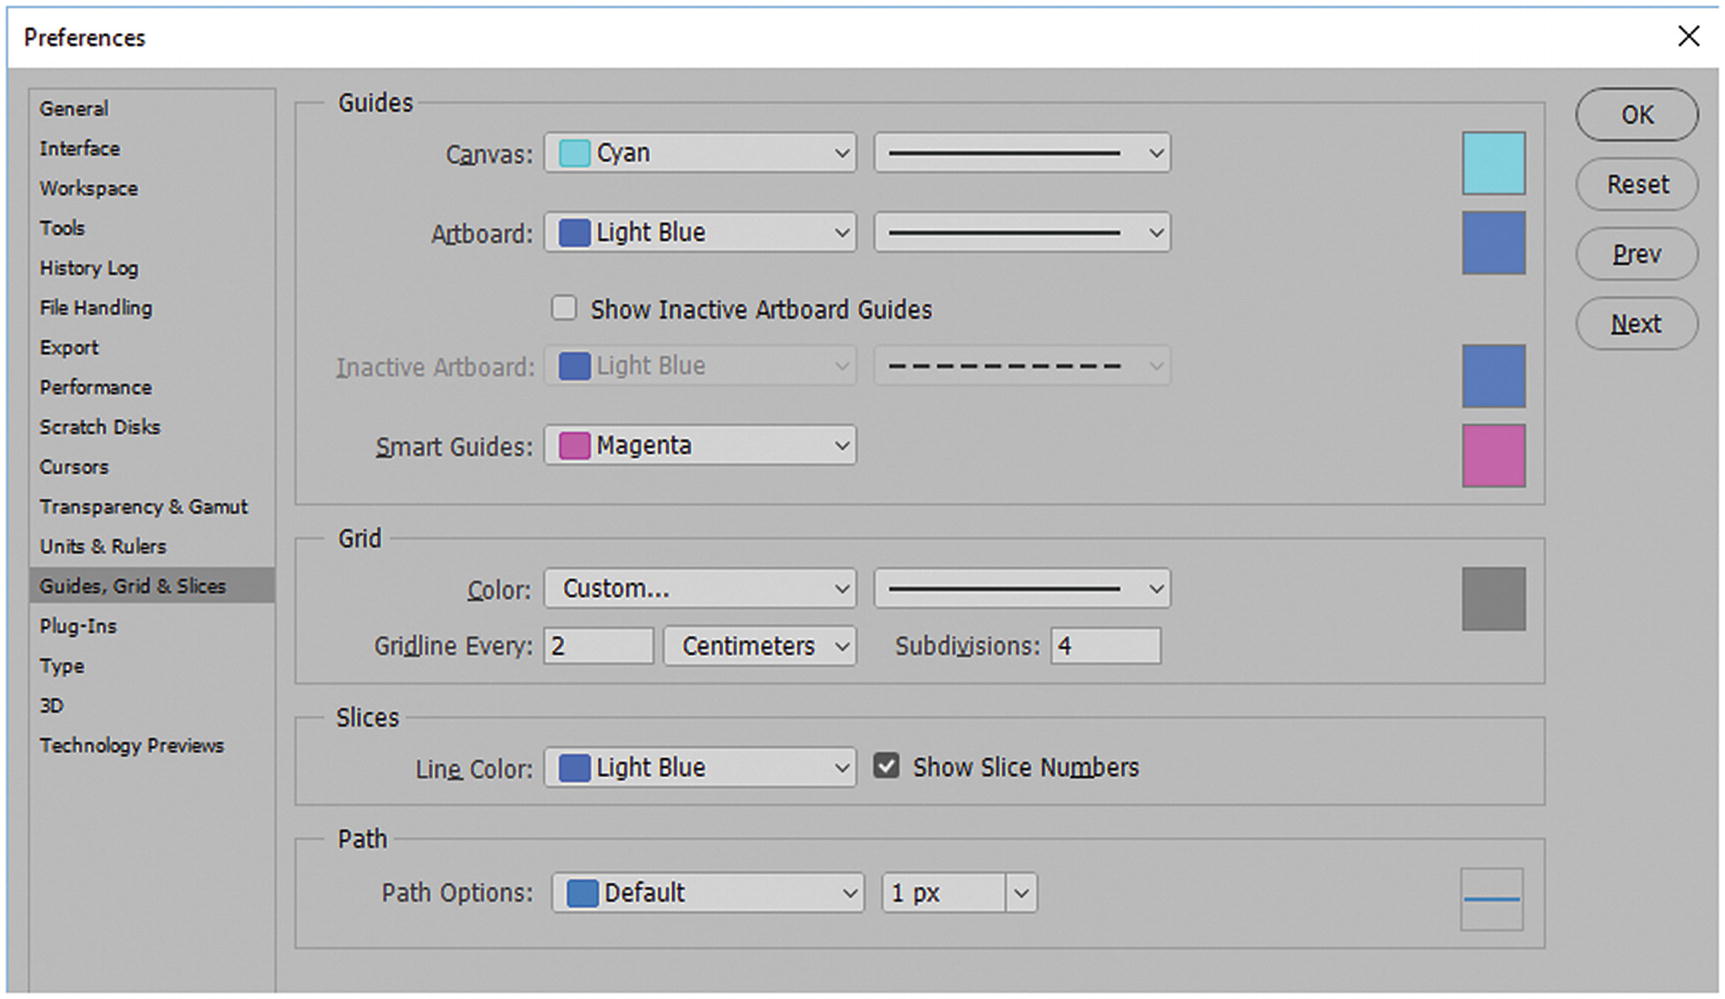Viewport: 1725px width, 999px height.
Task: Open the Centimeters unit dropdown
Action: click(759, 646)
